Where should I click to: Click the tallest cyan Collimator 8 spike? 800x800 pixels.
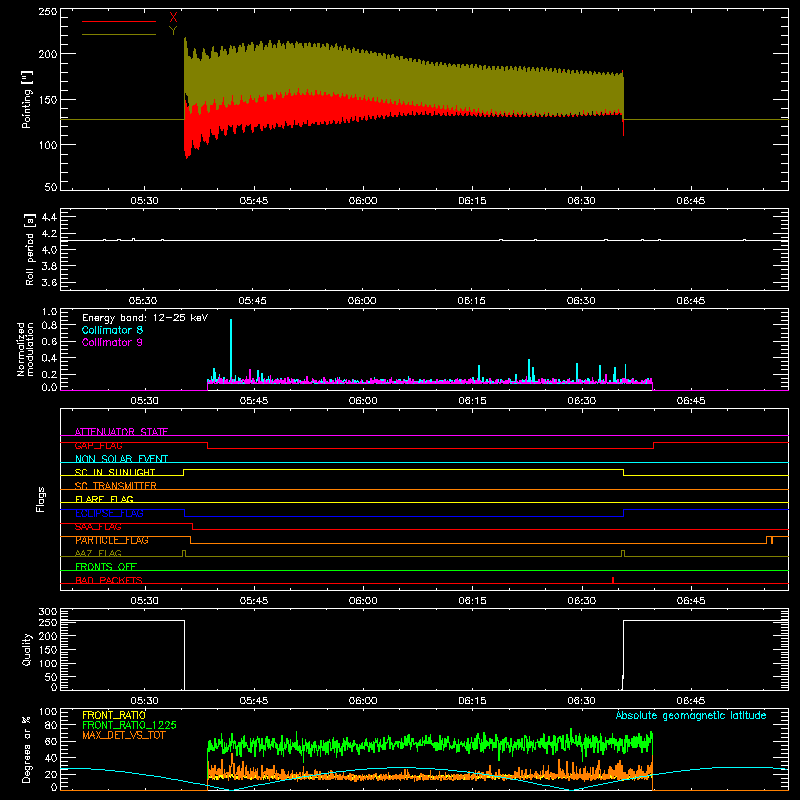[x=231, y=349]
